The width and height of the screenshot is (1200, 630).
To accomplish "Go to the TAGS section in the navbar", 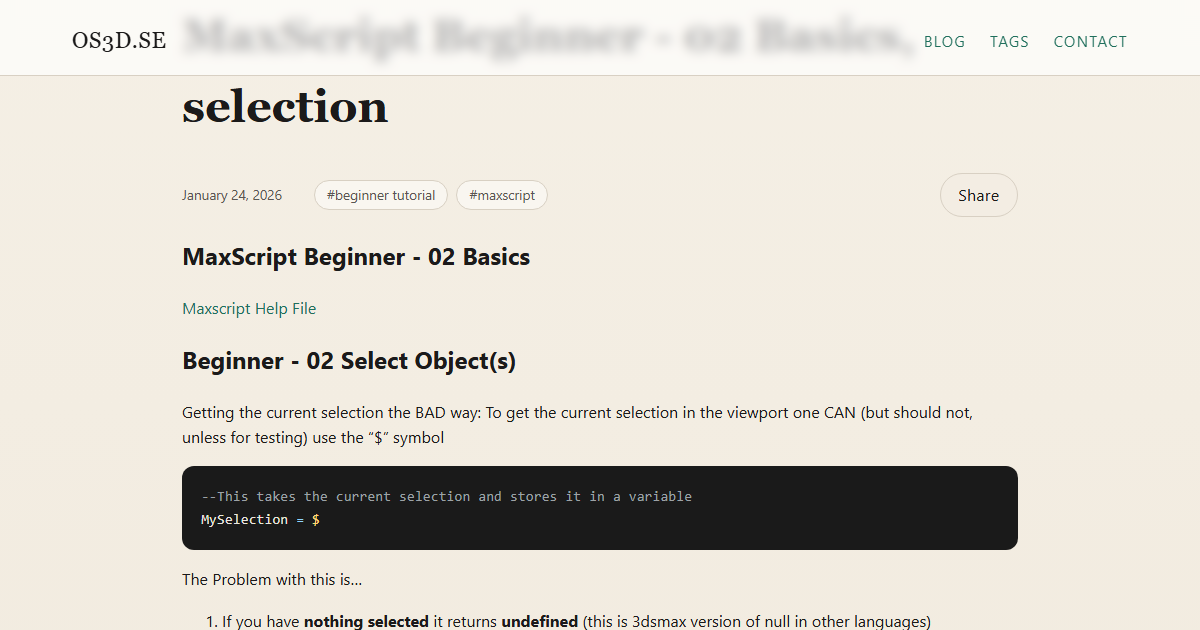I will 1009,41.
